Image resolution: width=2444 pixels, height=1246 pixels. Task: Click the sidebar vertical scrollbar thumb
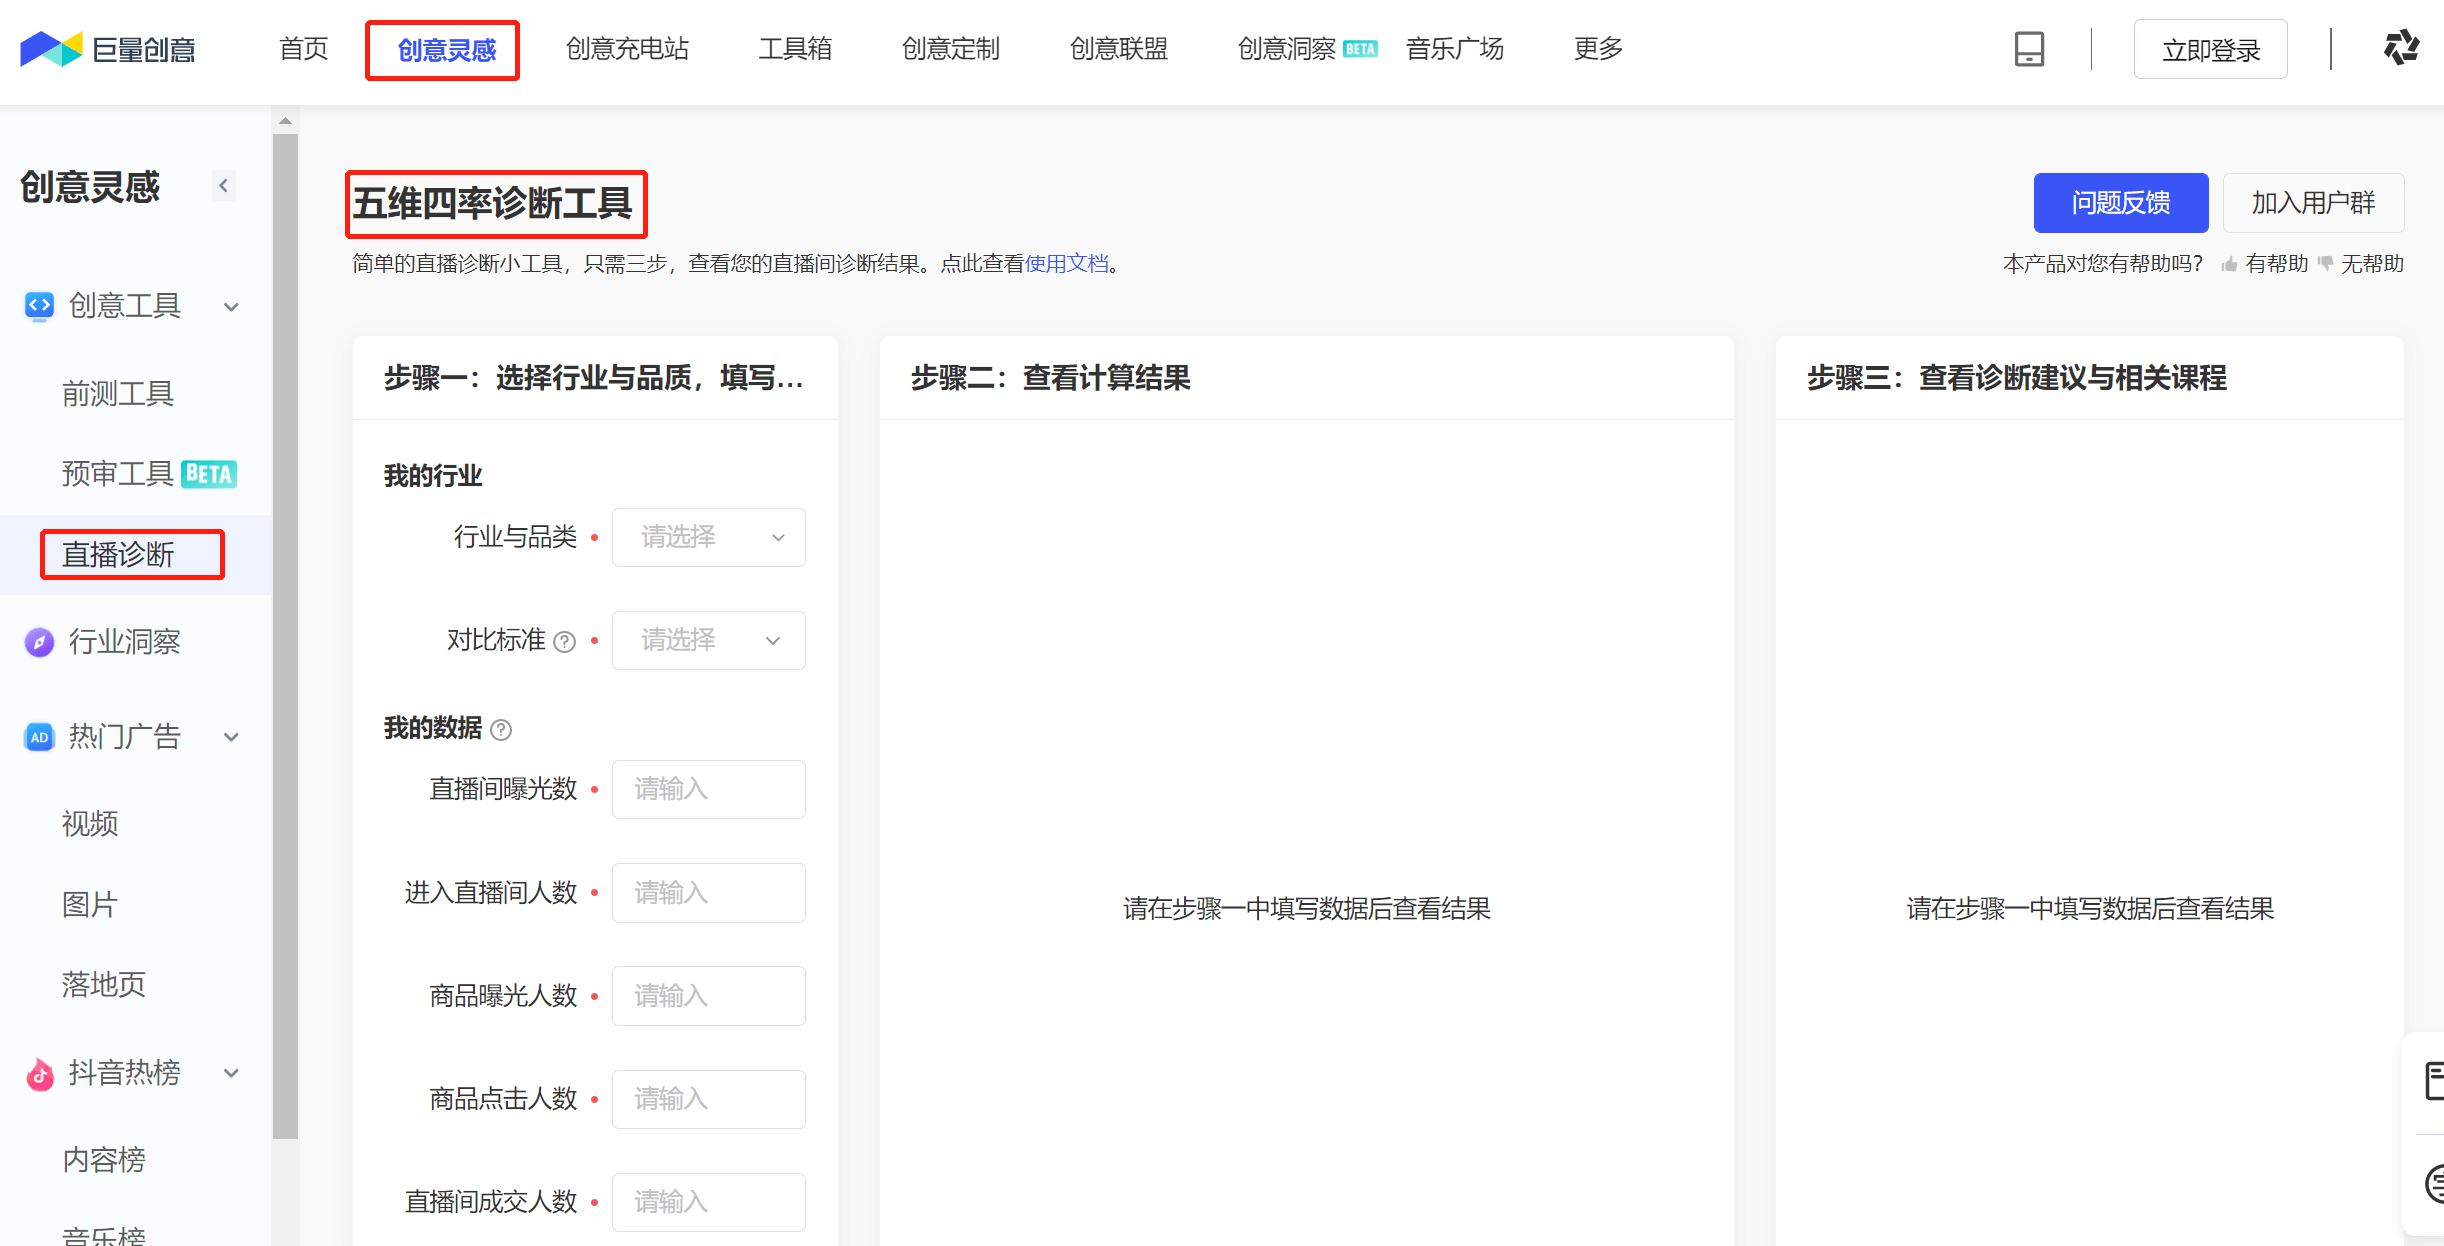pos(285,636)
